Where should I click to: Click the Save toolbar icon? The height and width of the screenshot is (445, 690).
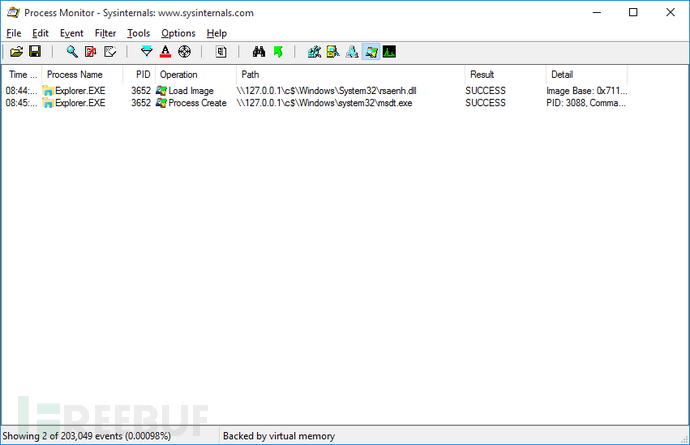[x=35, y=52]
